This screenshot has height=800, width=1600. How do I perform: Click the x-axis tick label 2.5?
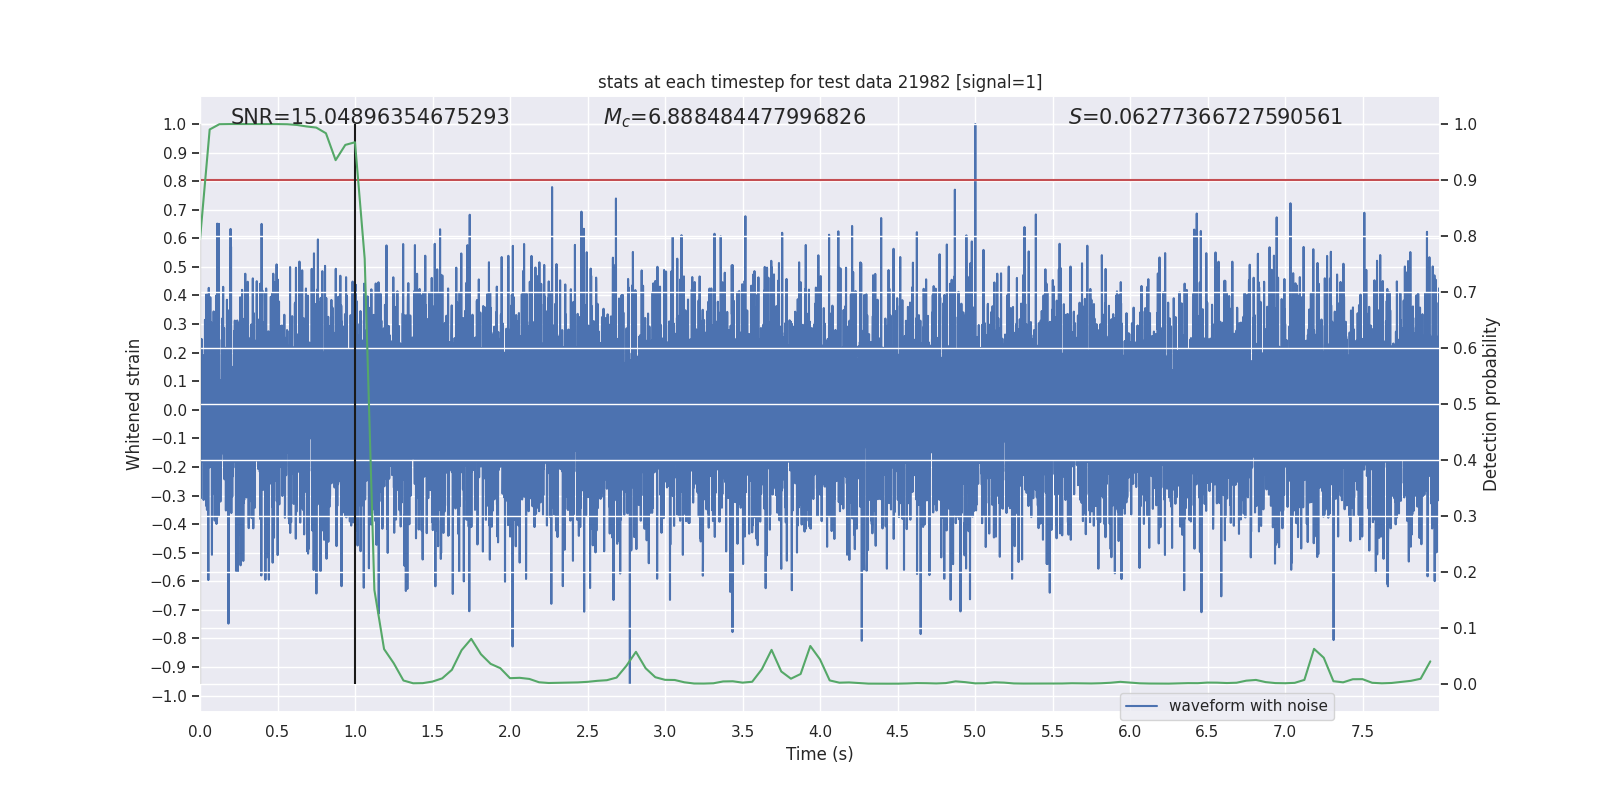click(x=587, y=732)
